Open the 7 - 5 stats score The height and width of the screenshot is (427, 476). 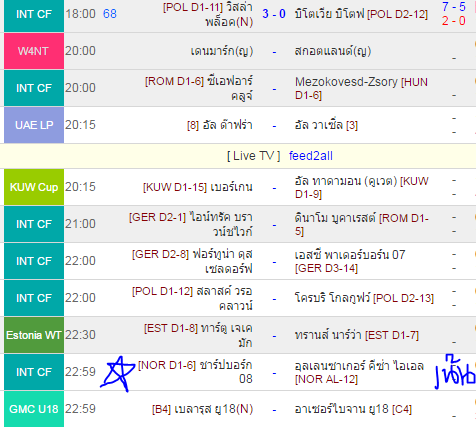tap(454, 7)
